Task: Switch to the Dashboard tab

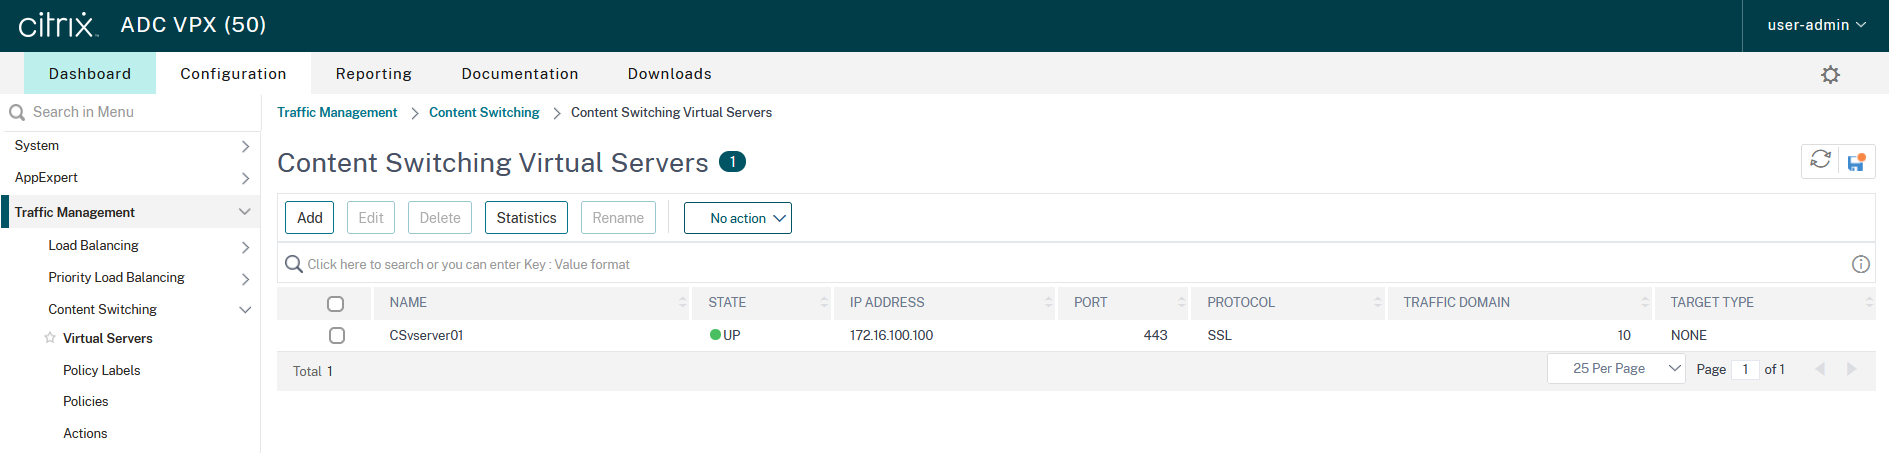Action: pos(90,74)
